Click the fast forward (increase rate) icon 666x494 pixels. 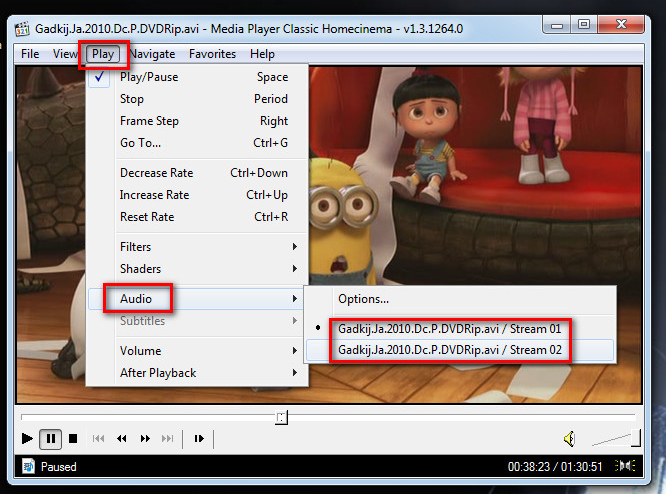(145, 438)
